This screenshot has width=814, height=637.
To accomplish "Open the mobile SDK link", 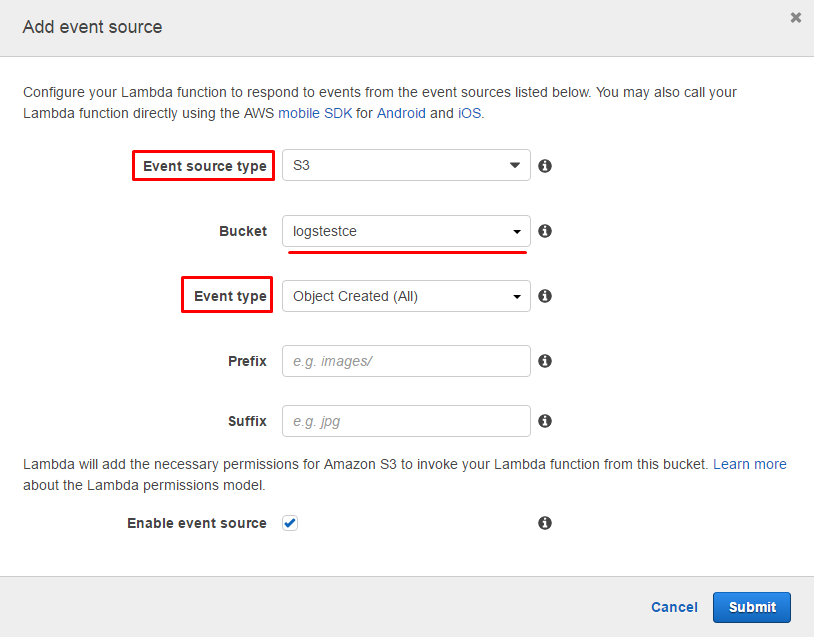I will [315, 113].
